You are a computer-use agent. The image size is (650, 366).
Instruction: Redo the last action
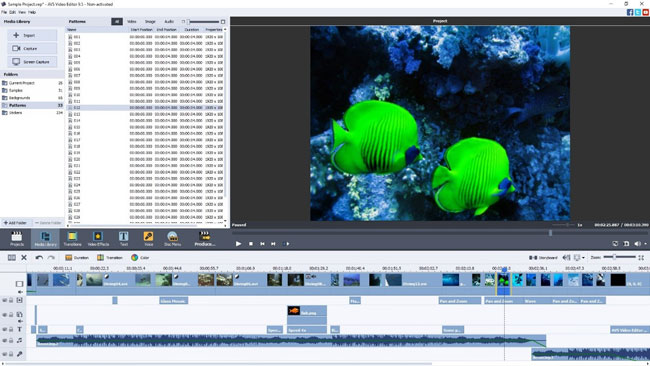click(x=51, y=257)
